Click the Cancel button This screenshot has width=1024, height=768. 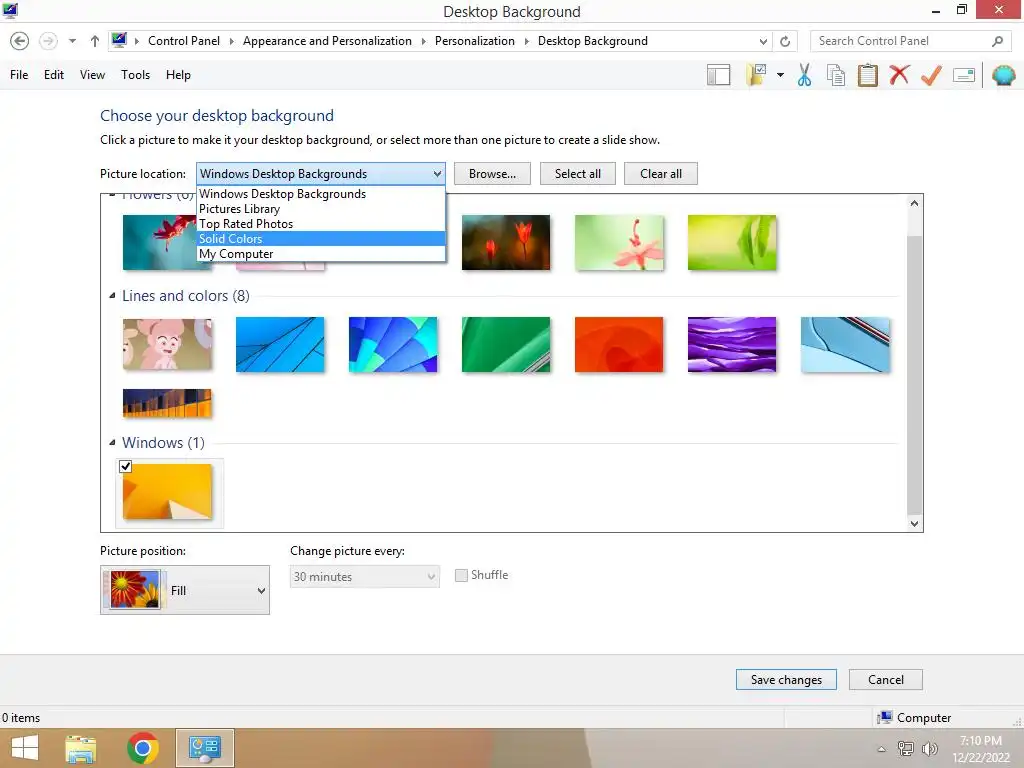coord(886,680)
